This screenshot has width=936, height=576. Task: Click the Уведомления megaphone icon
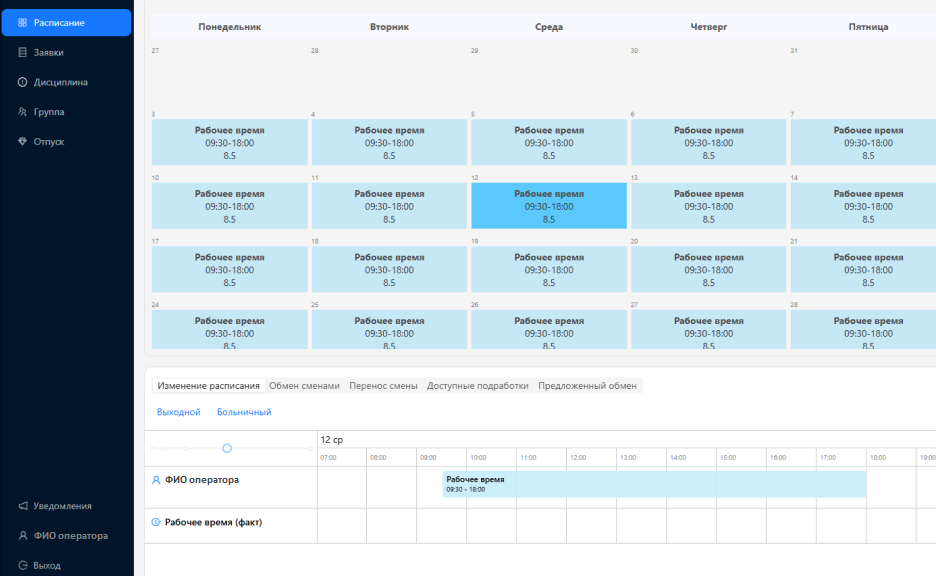tap(23, 506)
